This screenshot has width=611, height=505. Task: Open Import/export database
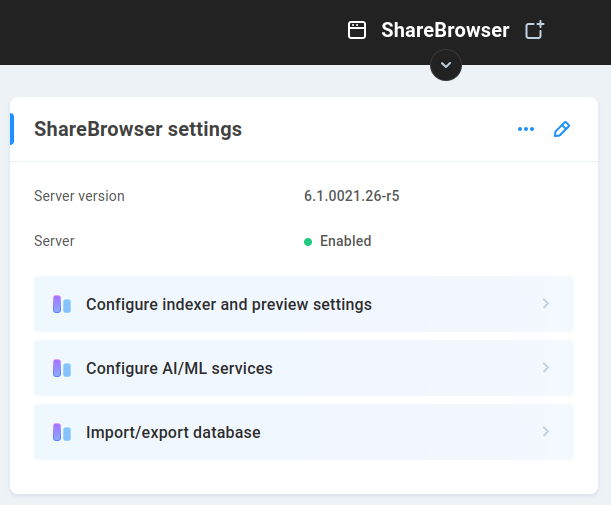pyautogui.click(x=304, y=432)
